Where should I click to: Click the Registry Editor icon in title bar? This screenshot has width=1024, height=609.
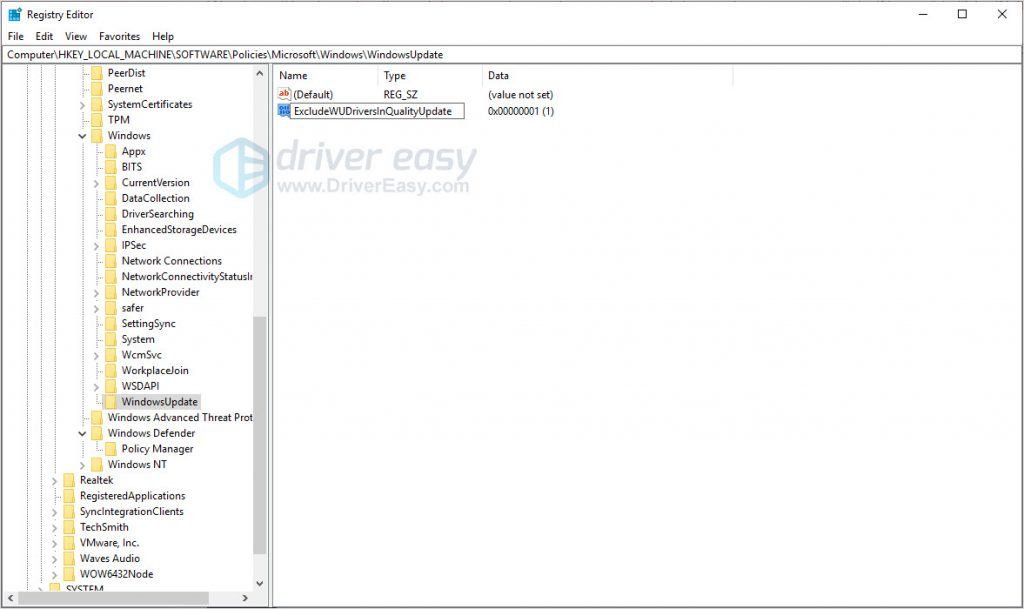(13, 13)
